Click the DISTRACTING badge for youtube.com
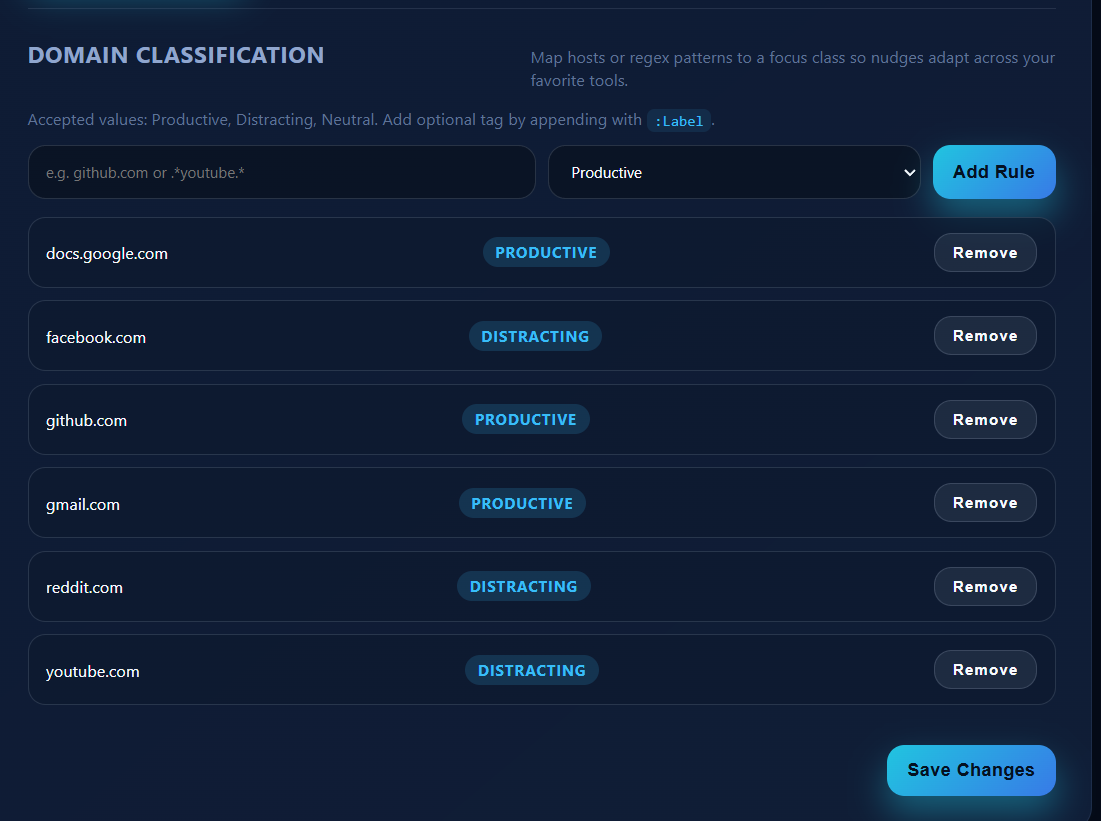The image size is (1101, 821). [x=532, y=670]
